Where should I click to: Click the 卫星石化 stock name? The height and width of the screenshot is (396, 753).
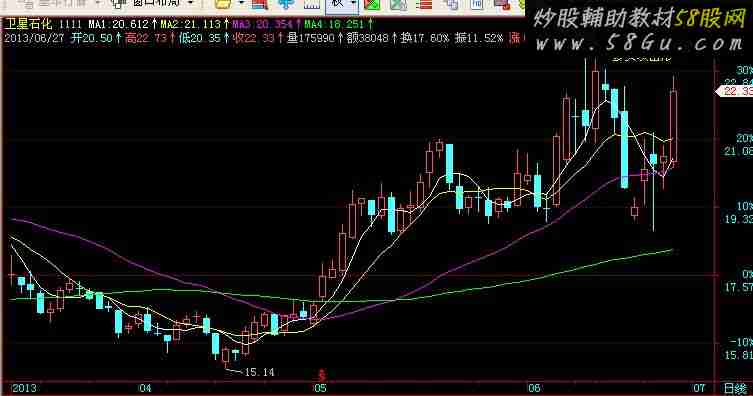(x=28, y=24)
